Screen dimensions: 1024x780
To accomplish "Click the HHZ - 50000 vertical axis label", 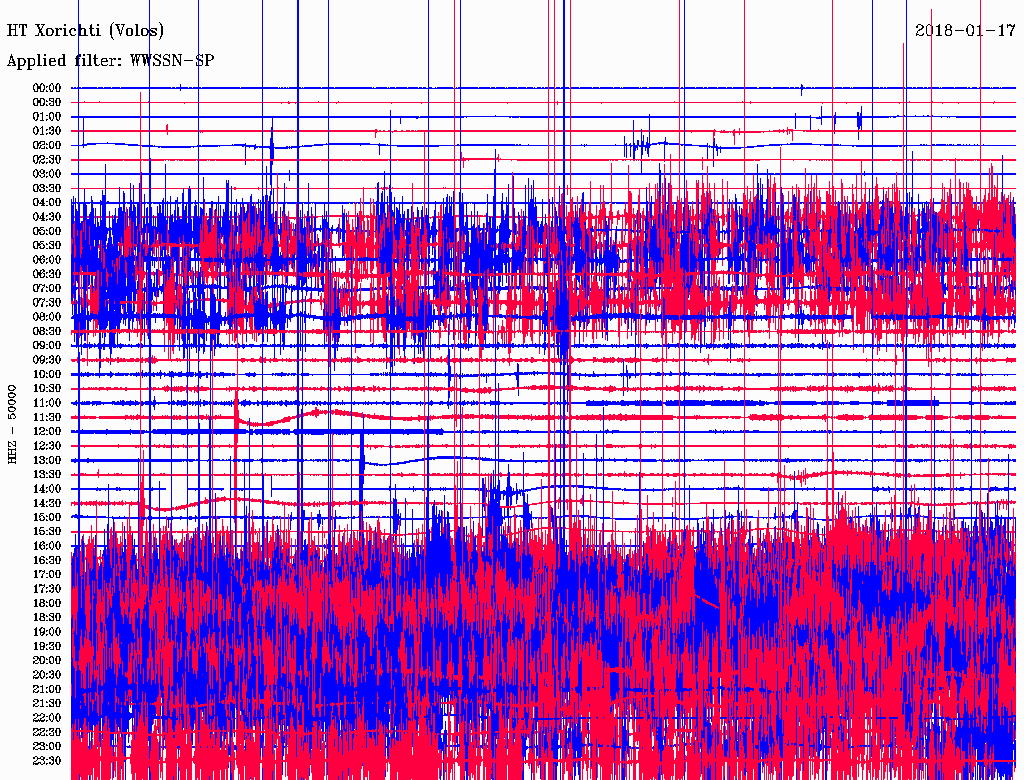I will tap(13, 424).
